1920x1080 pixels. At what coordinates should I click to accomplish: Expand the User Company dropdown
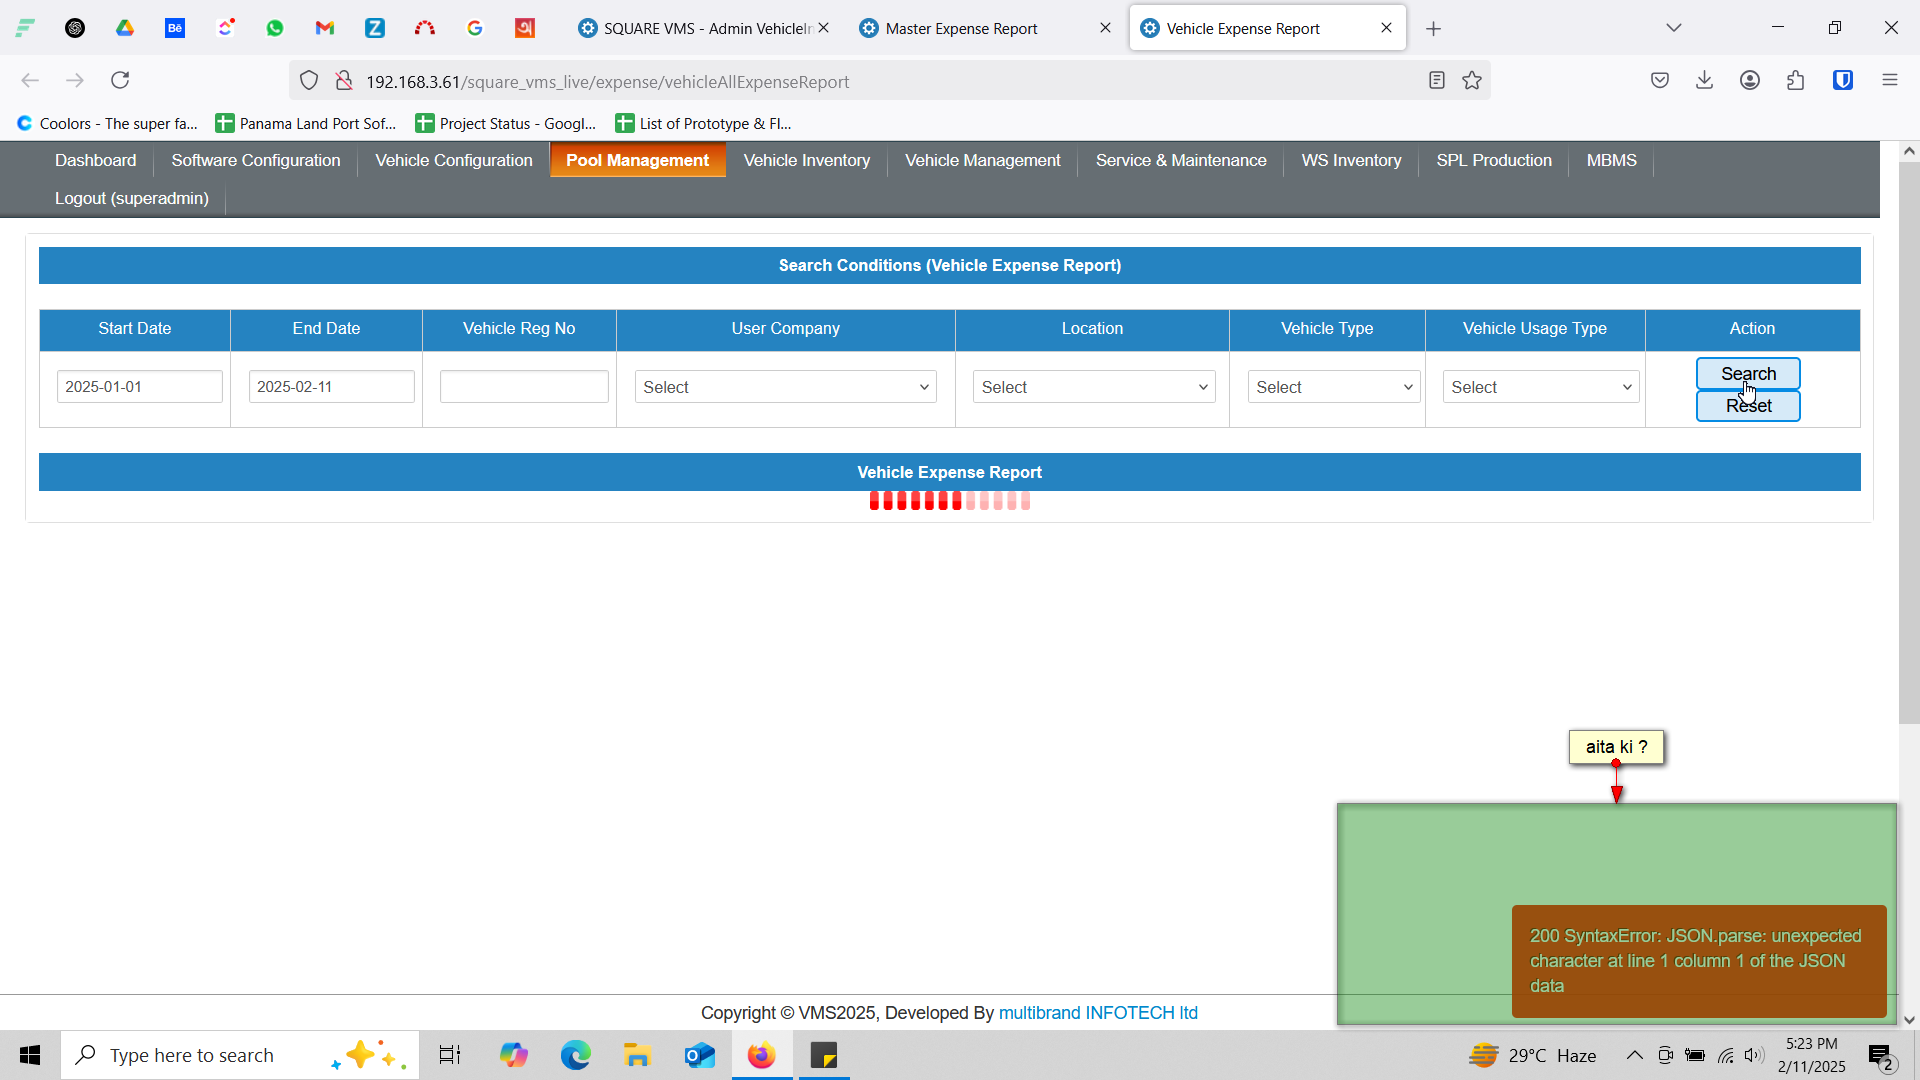[785, 387]
